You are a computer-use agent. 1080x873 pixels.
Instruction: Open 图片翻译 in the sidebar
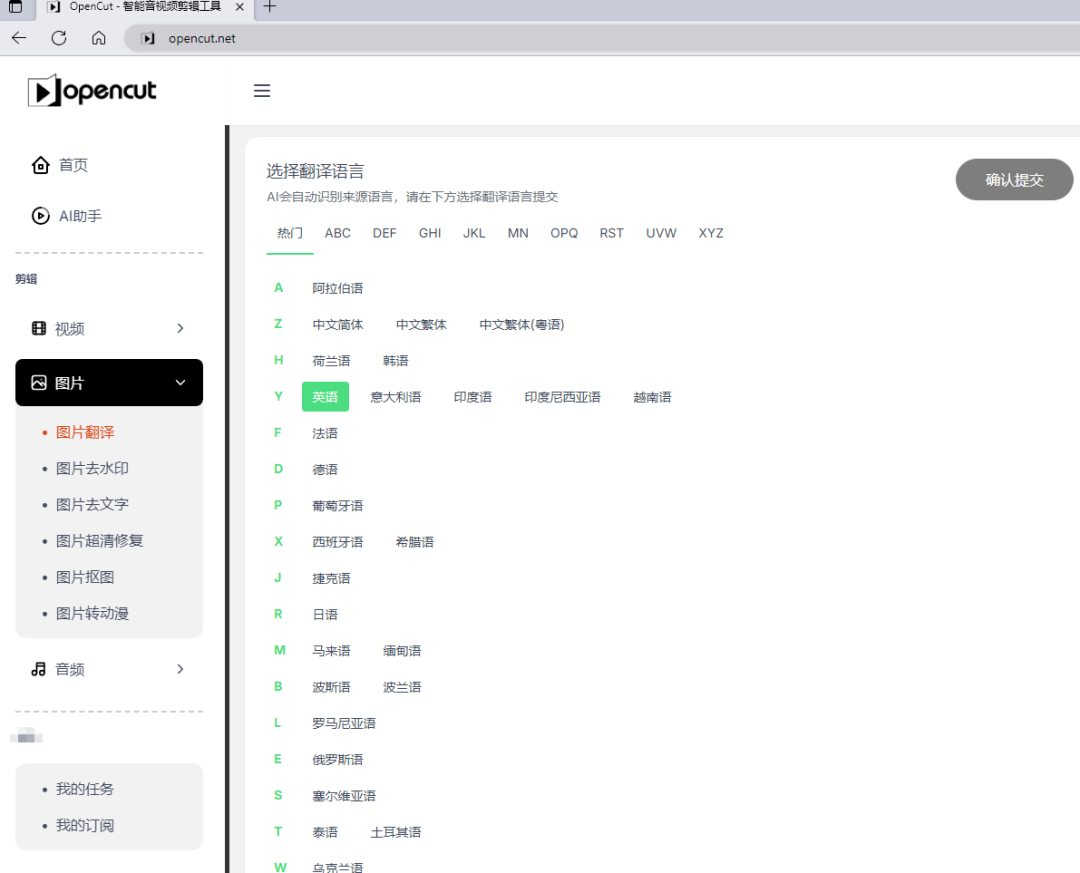[85, 432]
